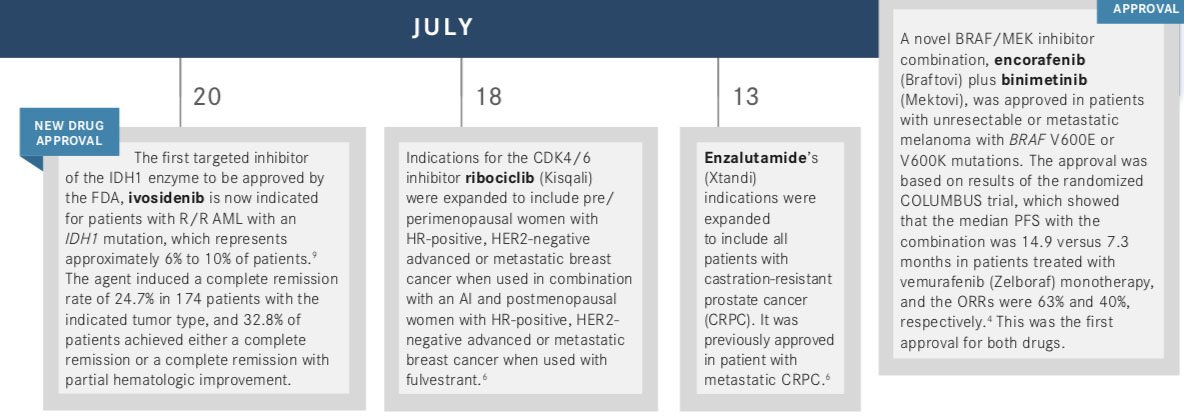The image size is (1184, 420).
Task: Click the Xtandi brand name in parentheses
Action: (732, 178)
